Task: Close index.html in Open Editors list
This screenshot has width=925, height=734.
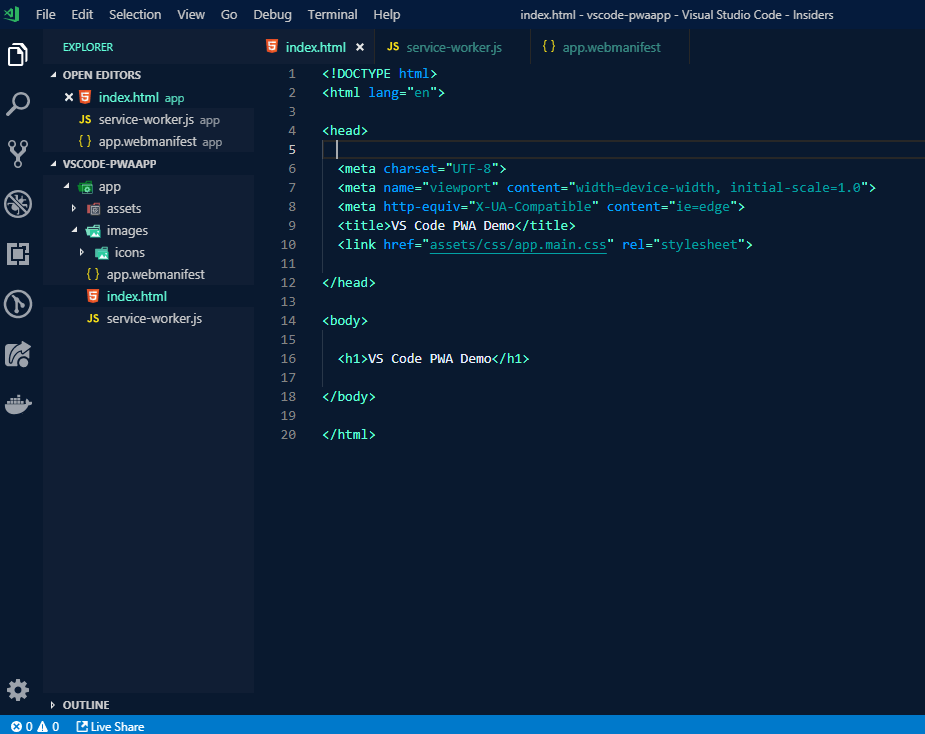Action: 69,97
